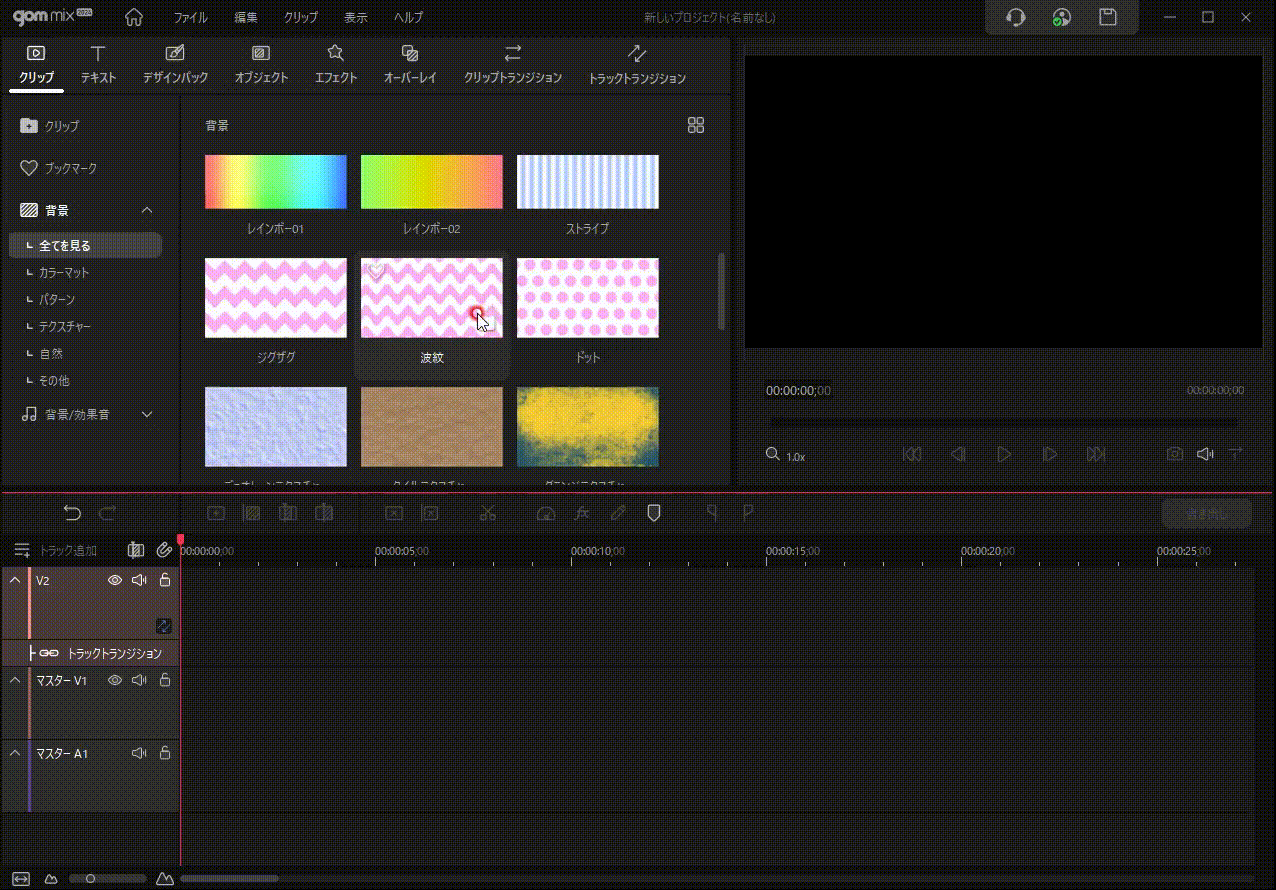Select the scissors split tool
1276x890 pixels.
488,513
